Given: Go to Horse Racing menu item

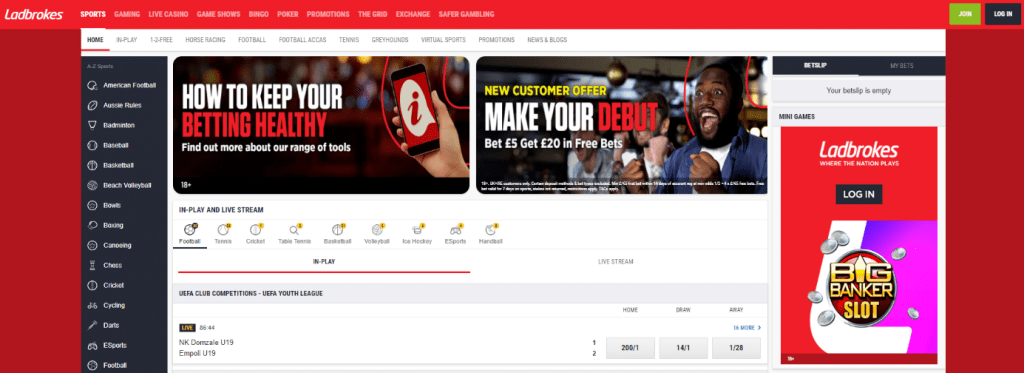Looking at the screenshot, I should (205, 40).
